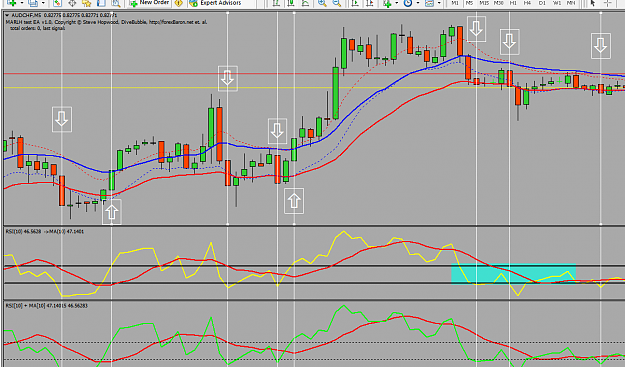Viewport: 625px width, 367px height.
Task: Enable Chart Shift with red arrow icon
Action: [369, 3]
